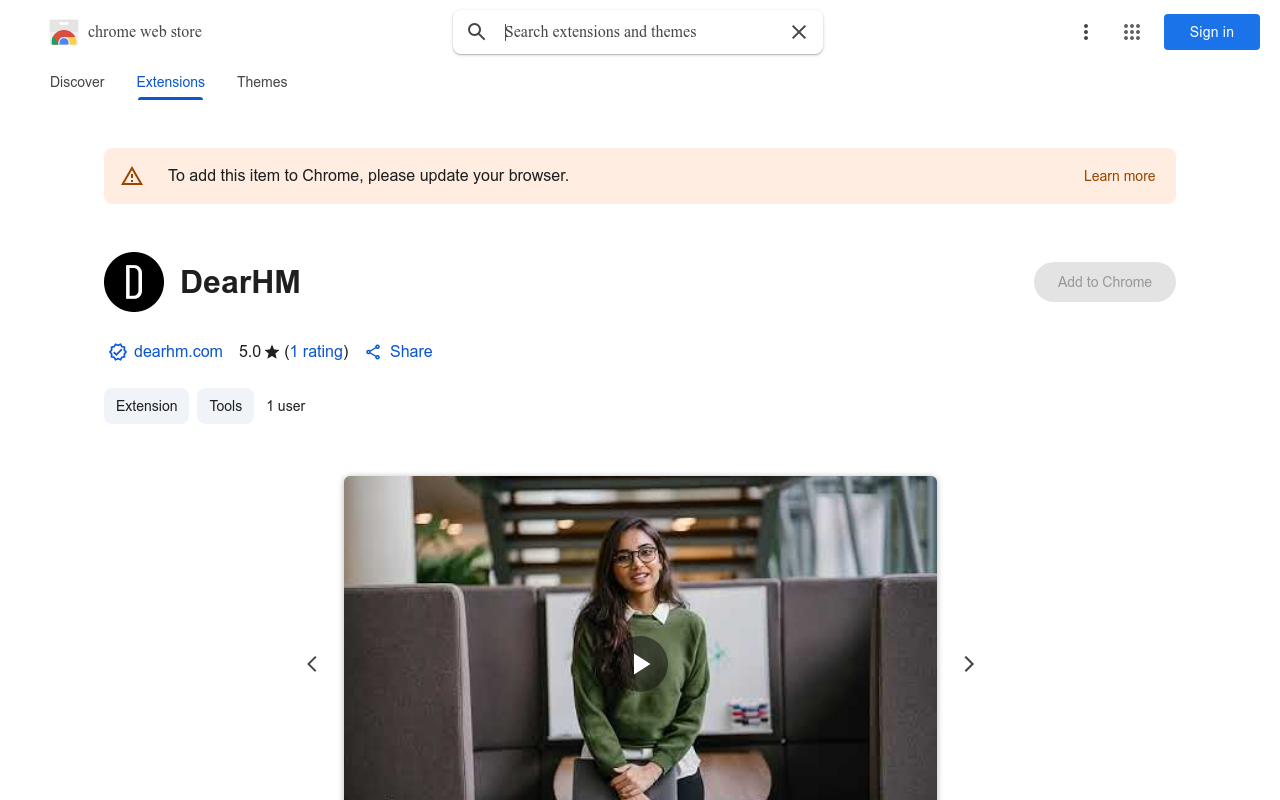Click the Share icon

click(373, 352)
